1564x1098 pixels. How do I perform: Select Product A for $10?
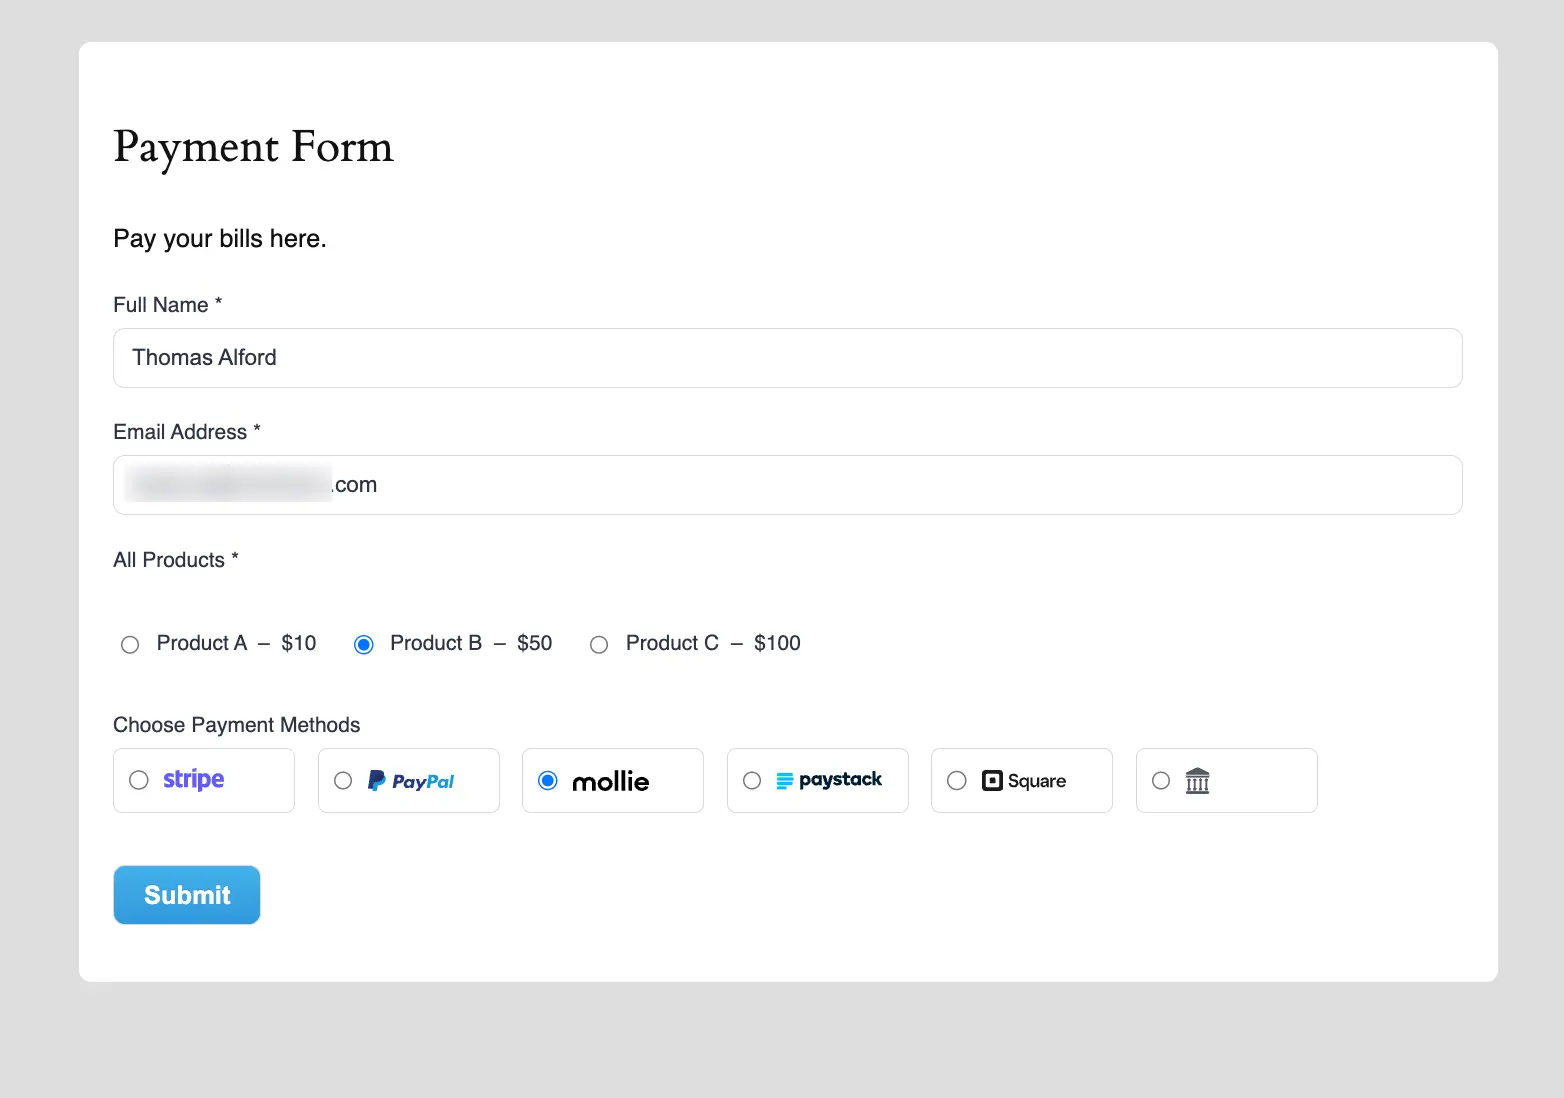point(130,644)
